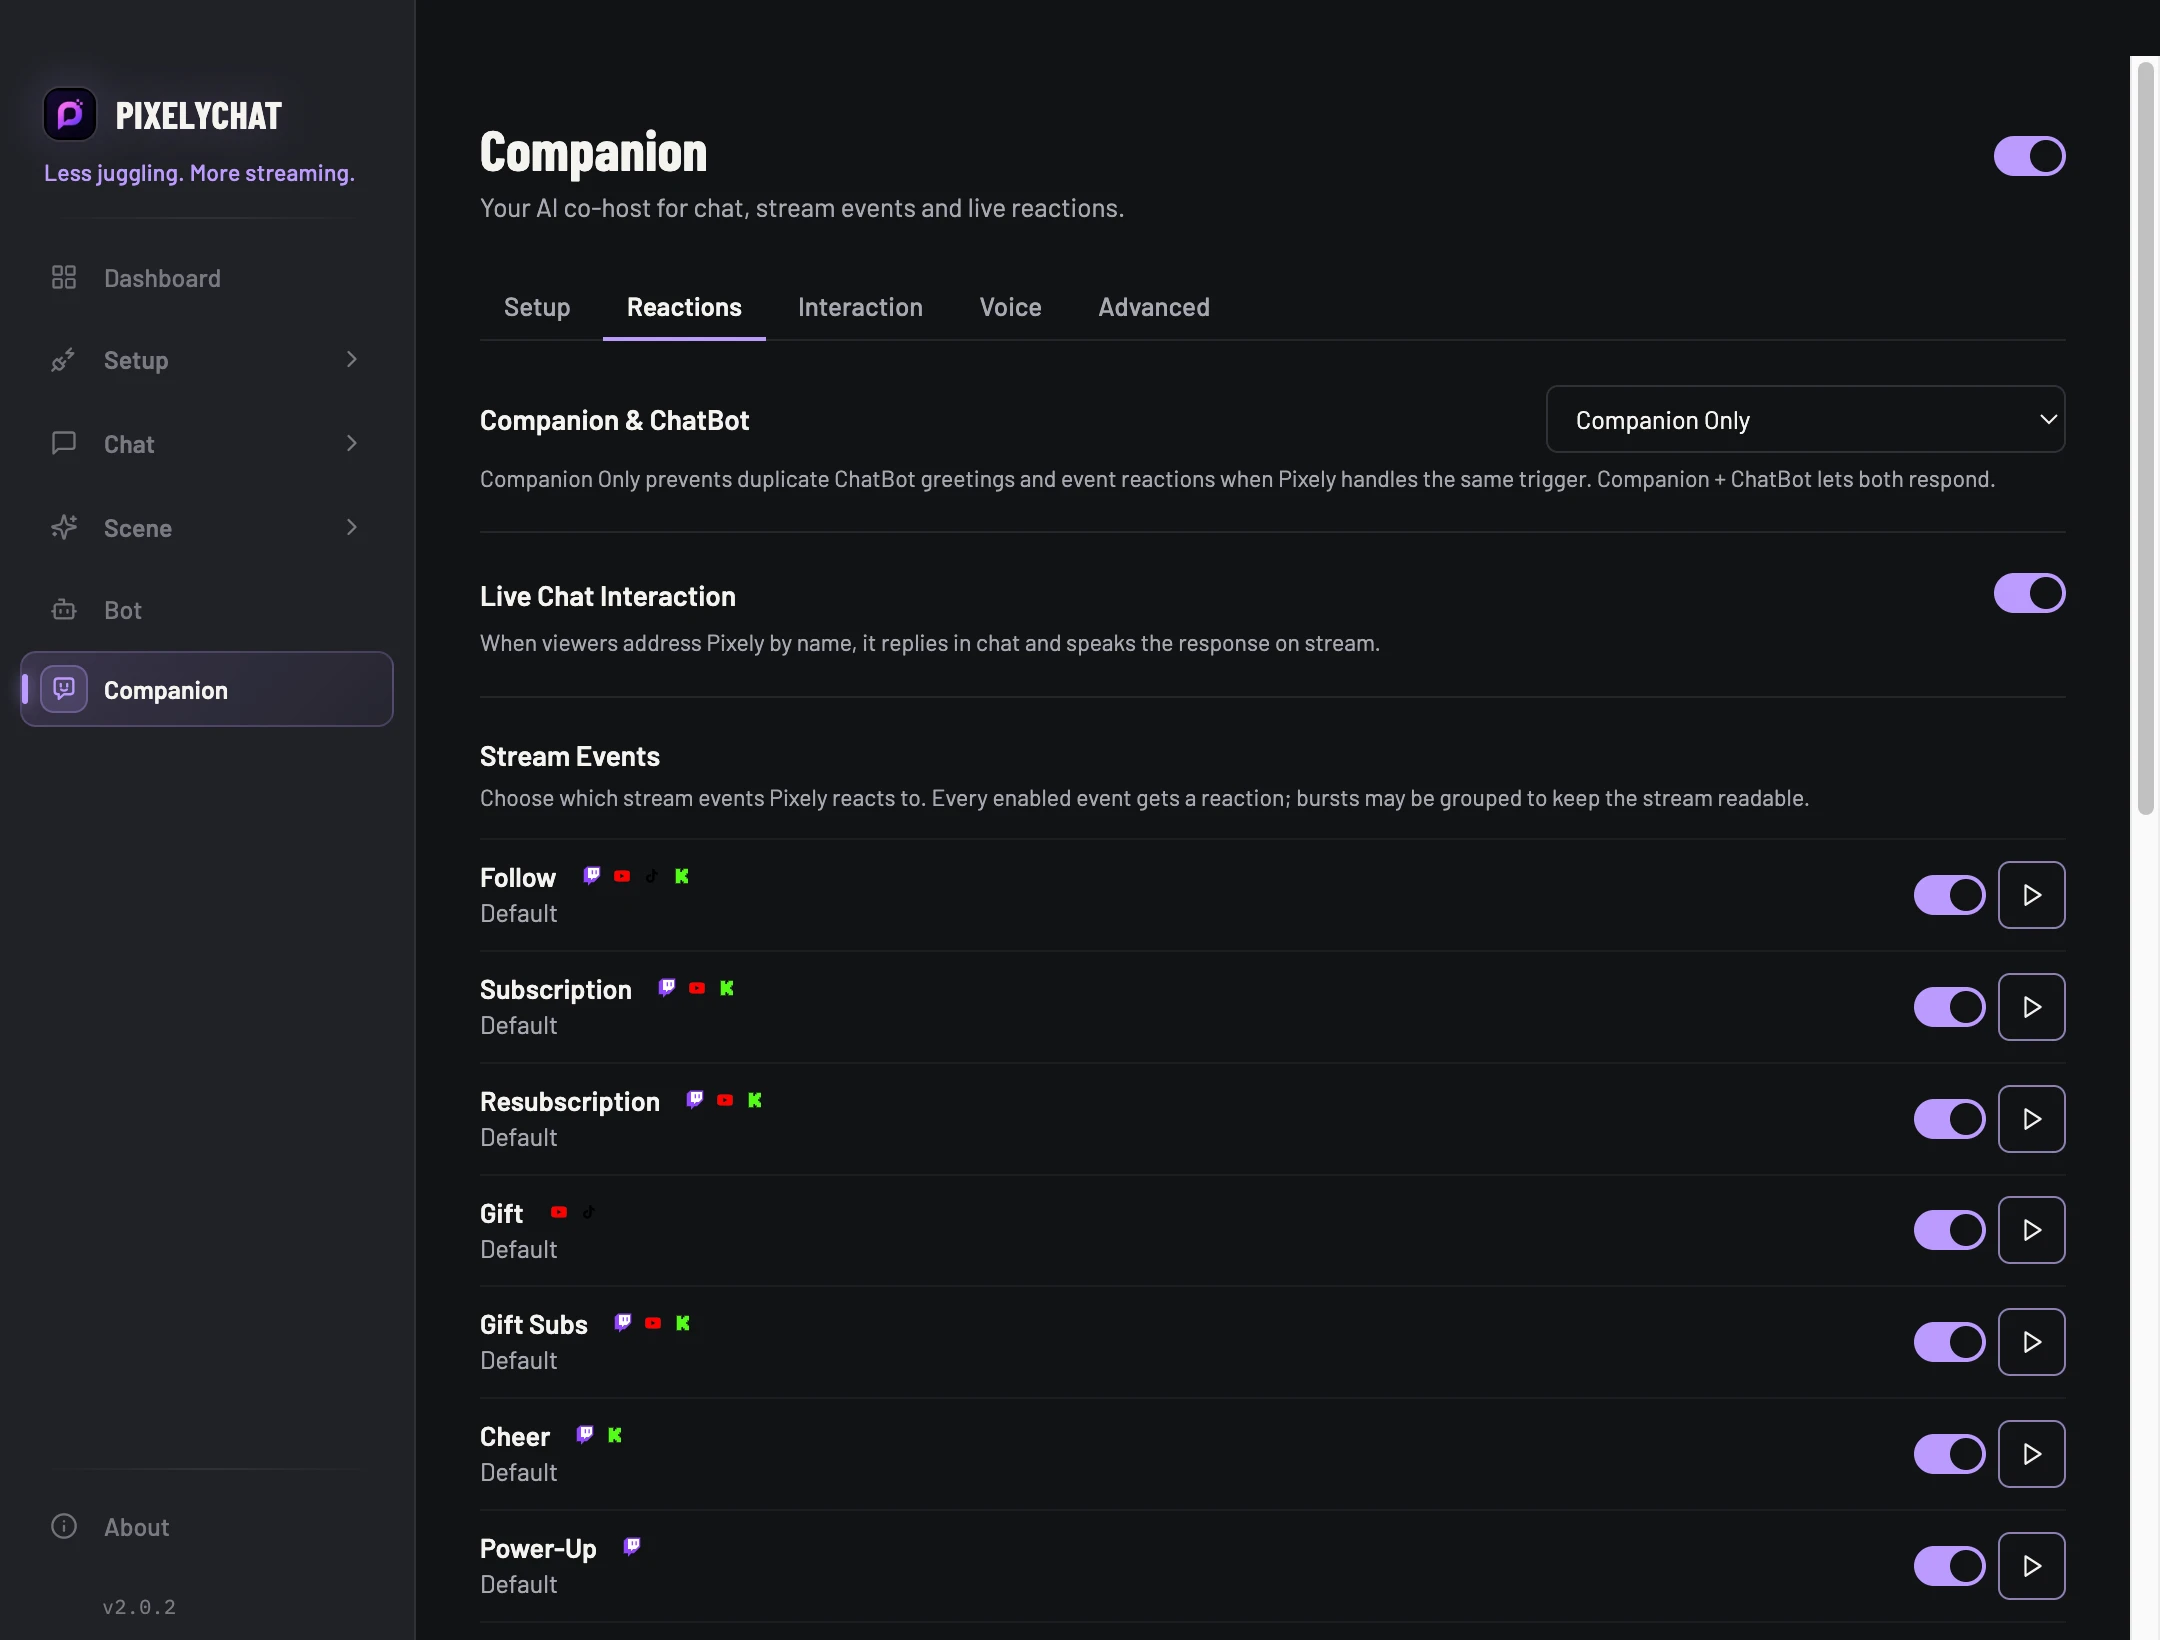2160x1640 pixels.
Task: Preview the Gift Subs reaction
Action: coord(2031,1342)
